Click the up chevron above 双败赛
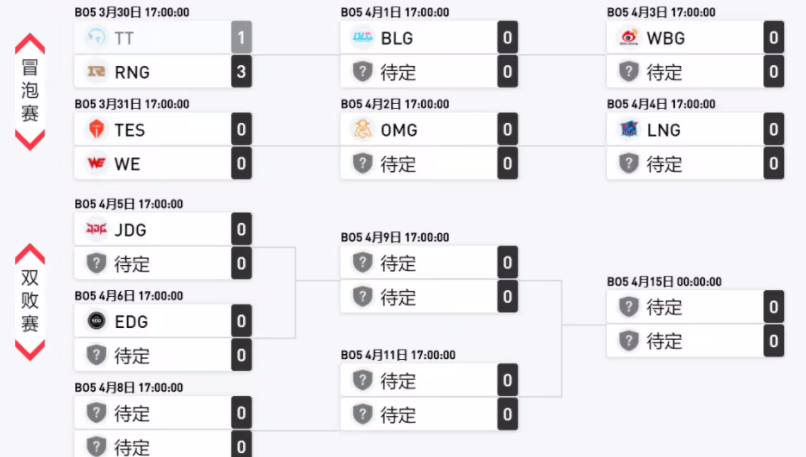The width and height of the screenshot is (806, 457). tap(30, 253)
